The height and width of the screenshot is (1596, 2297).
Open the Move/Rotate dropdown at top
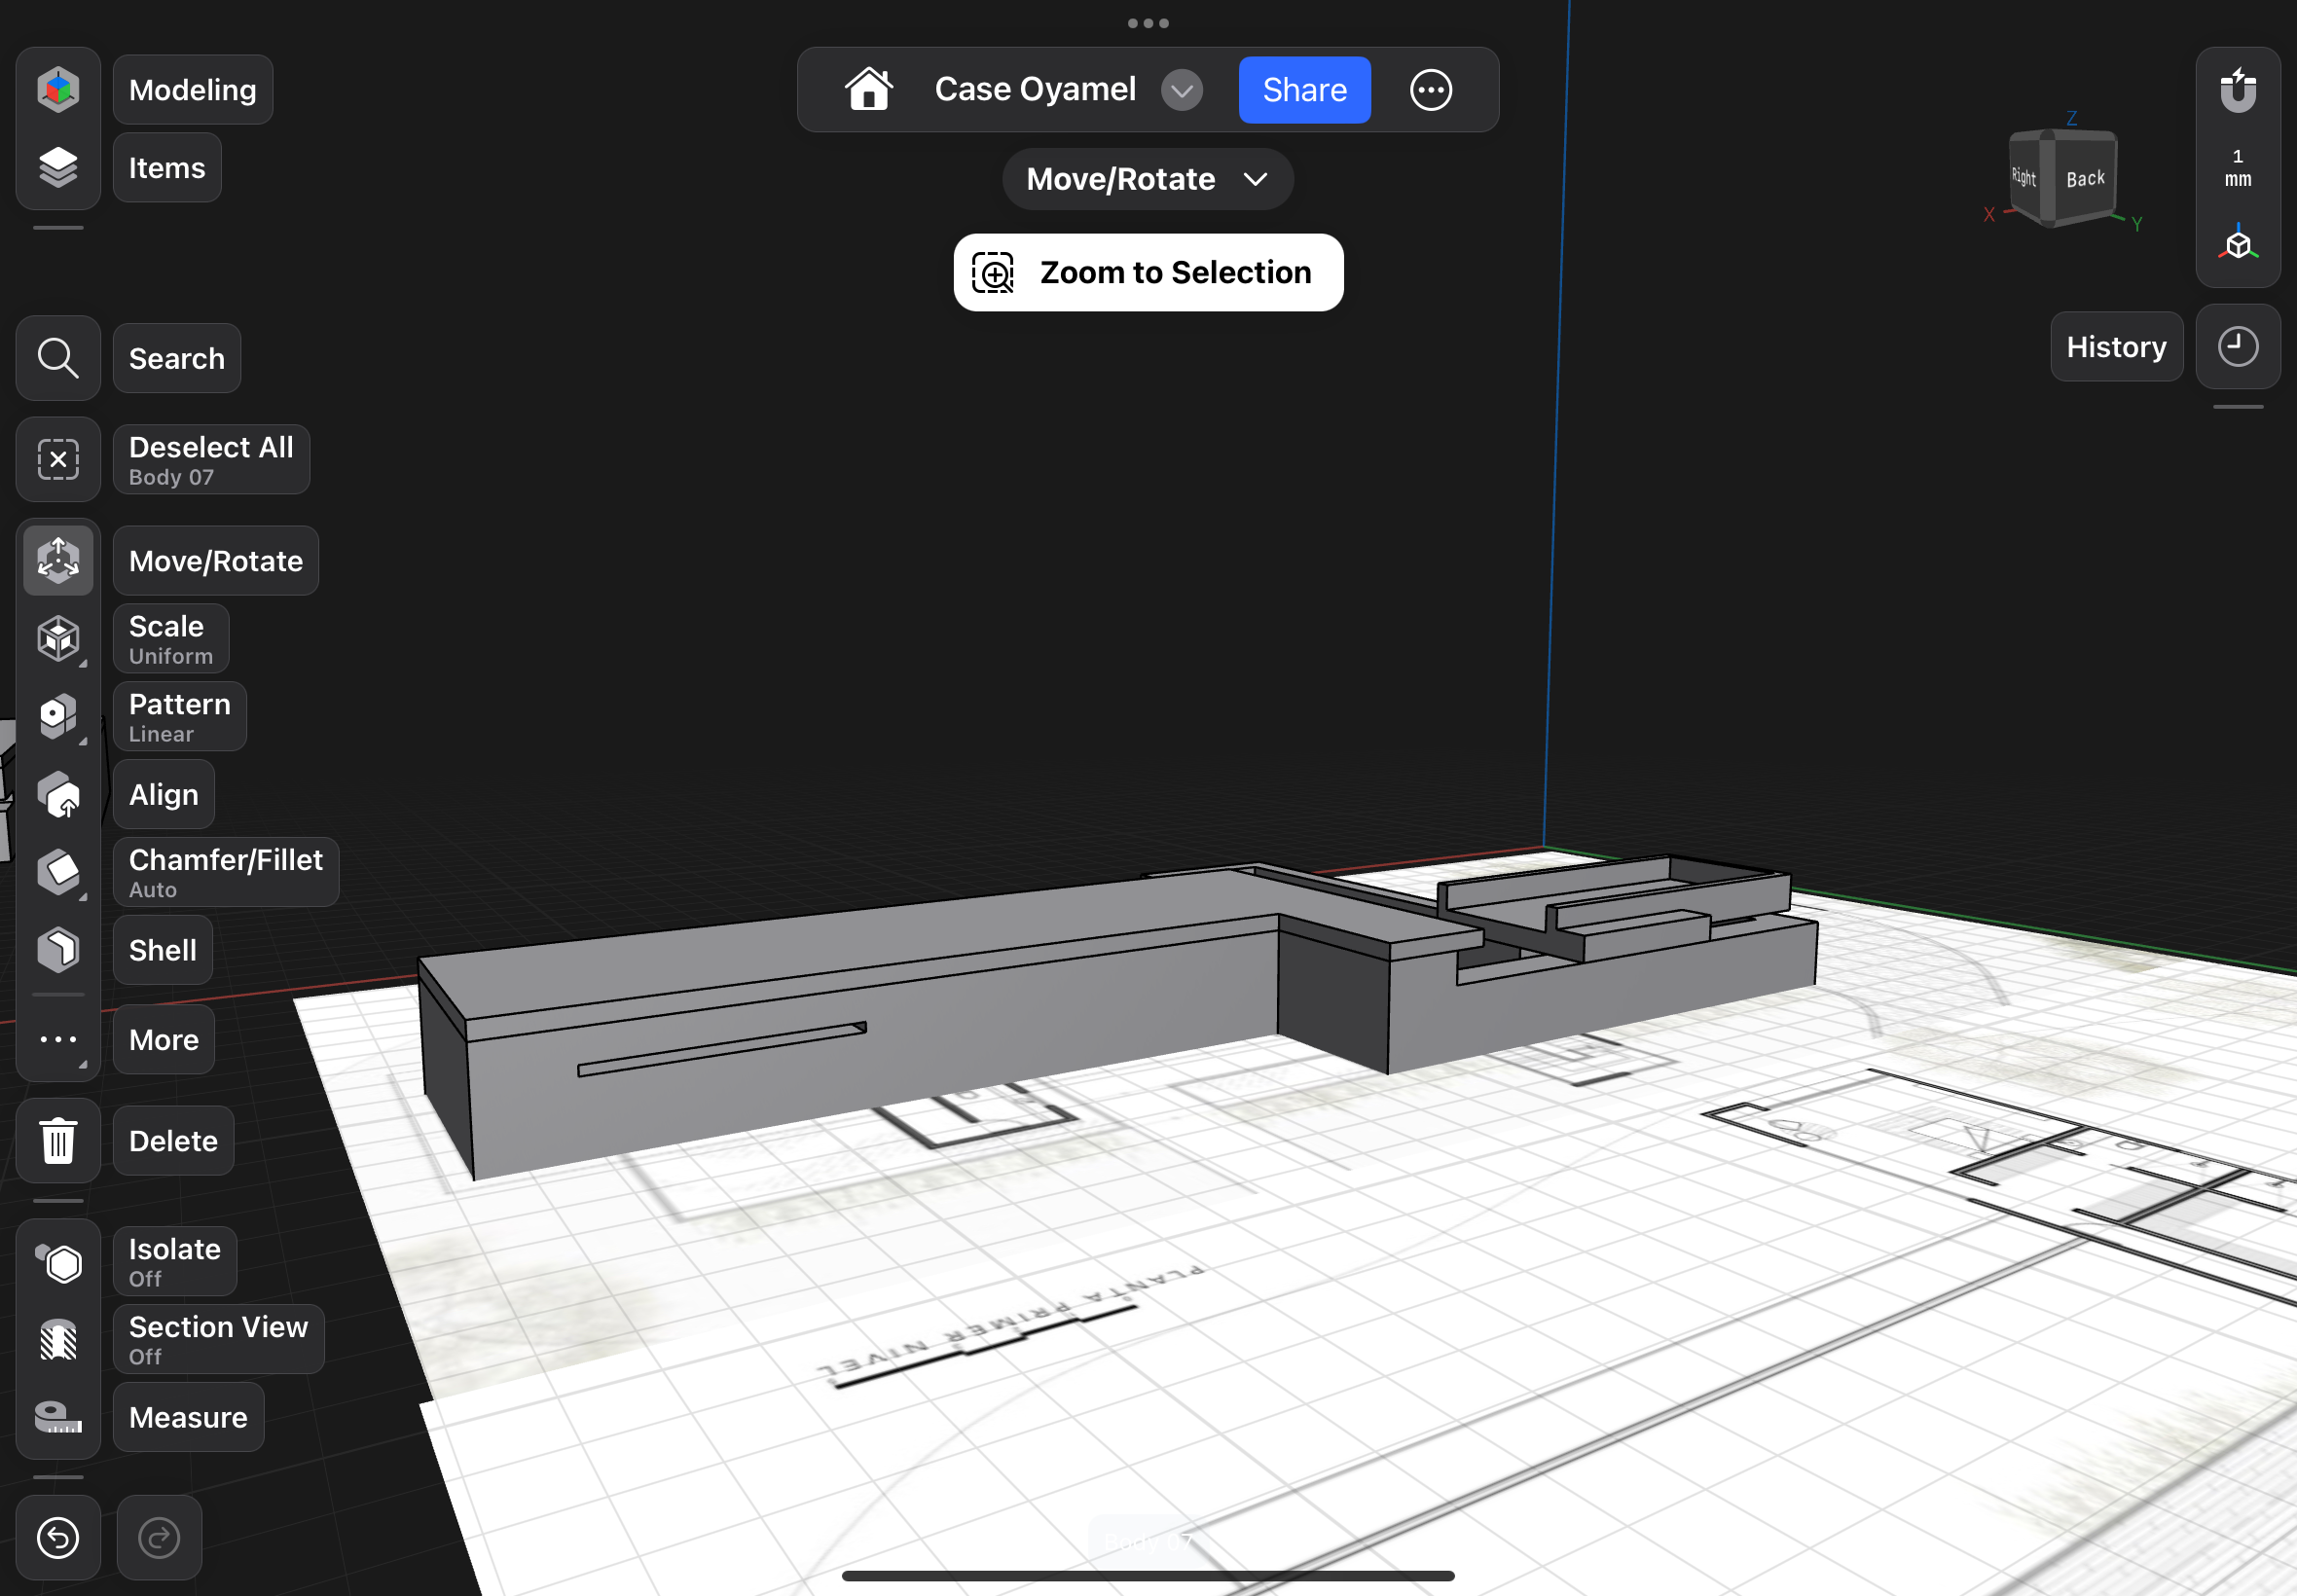pos(1148,179)
